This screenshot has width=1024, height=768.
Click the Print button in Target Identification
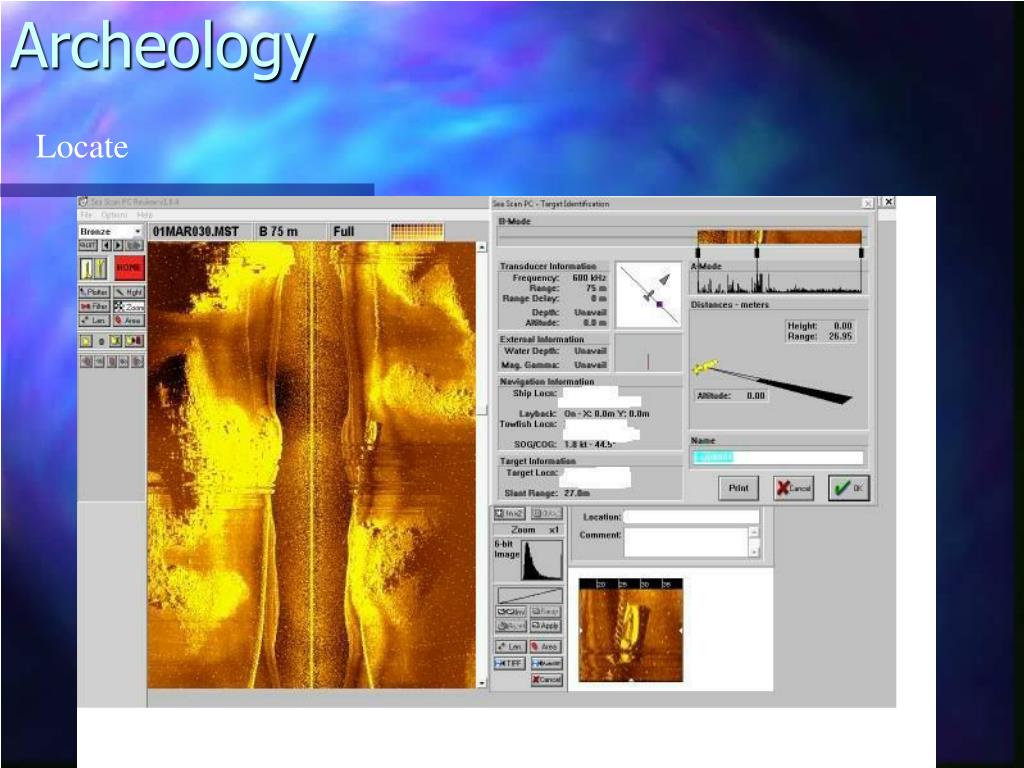coord(739,488)
